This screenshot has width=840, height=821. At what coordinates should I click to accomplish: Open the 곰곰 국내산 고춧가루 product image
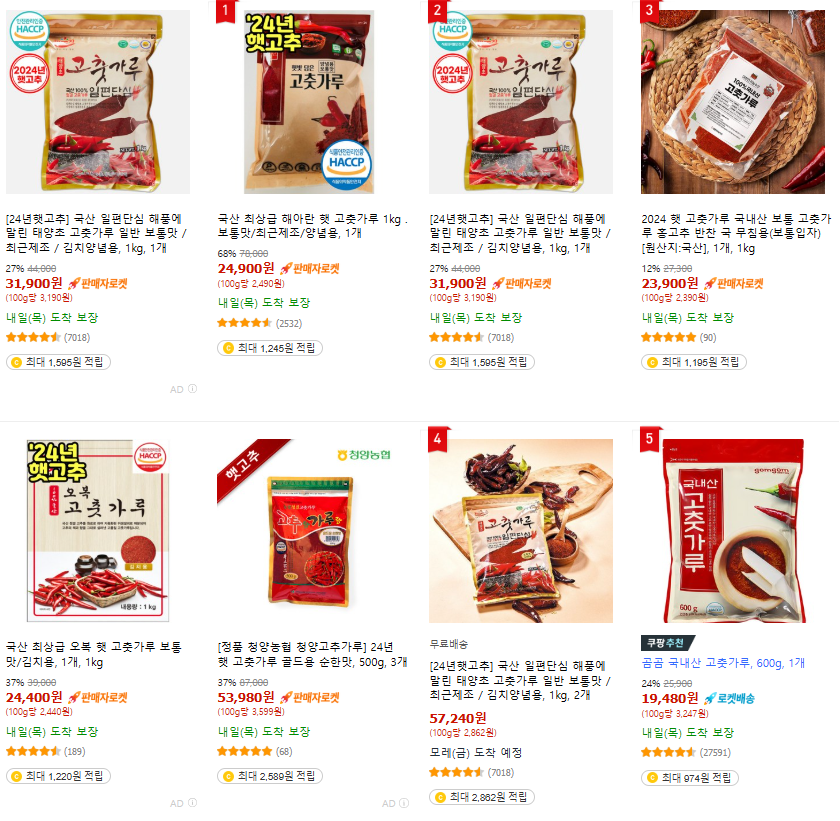(732, 530)
